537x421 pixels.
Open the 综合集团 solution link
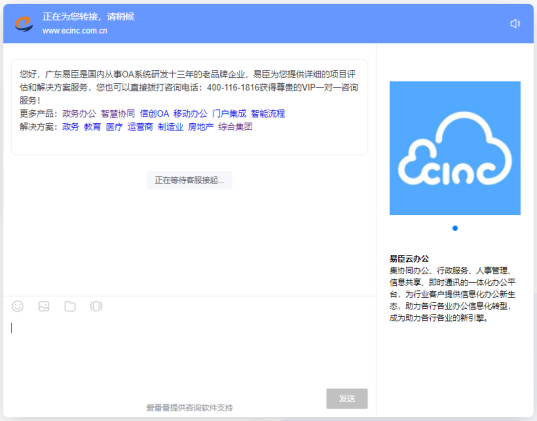[235, 127]
